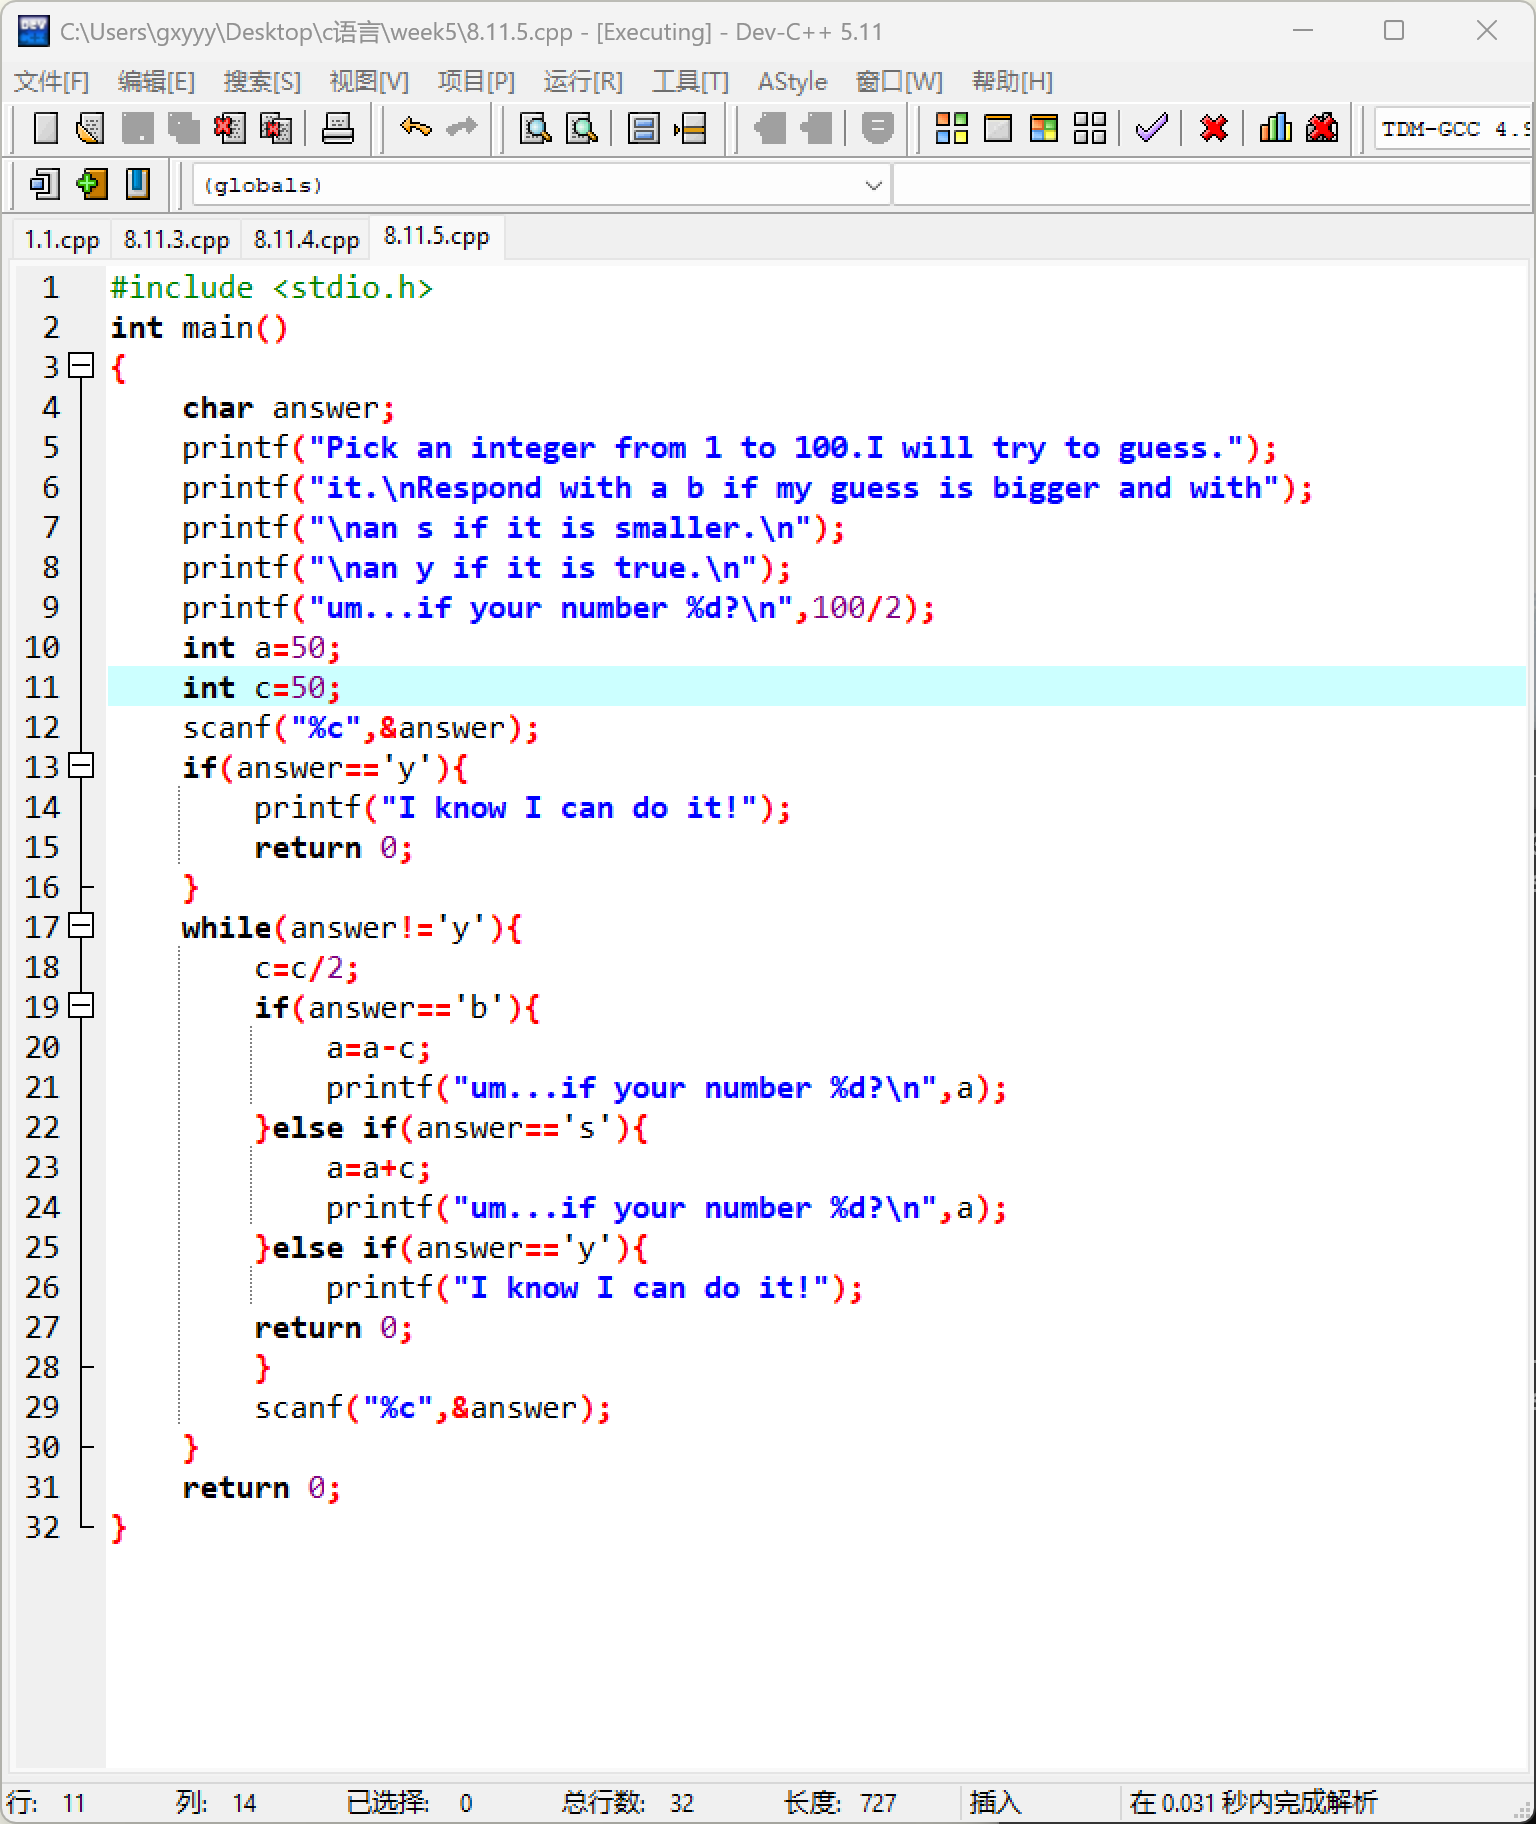The image size is (1536, 1824).
Task: Collapse the if block fold at line 13
Action: pyautogui.click(x=81, y=766)
